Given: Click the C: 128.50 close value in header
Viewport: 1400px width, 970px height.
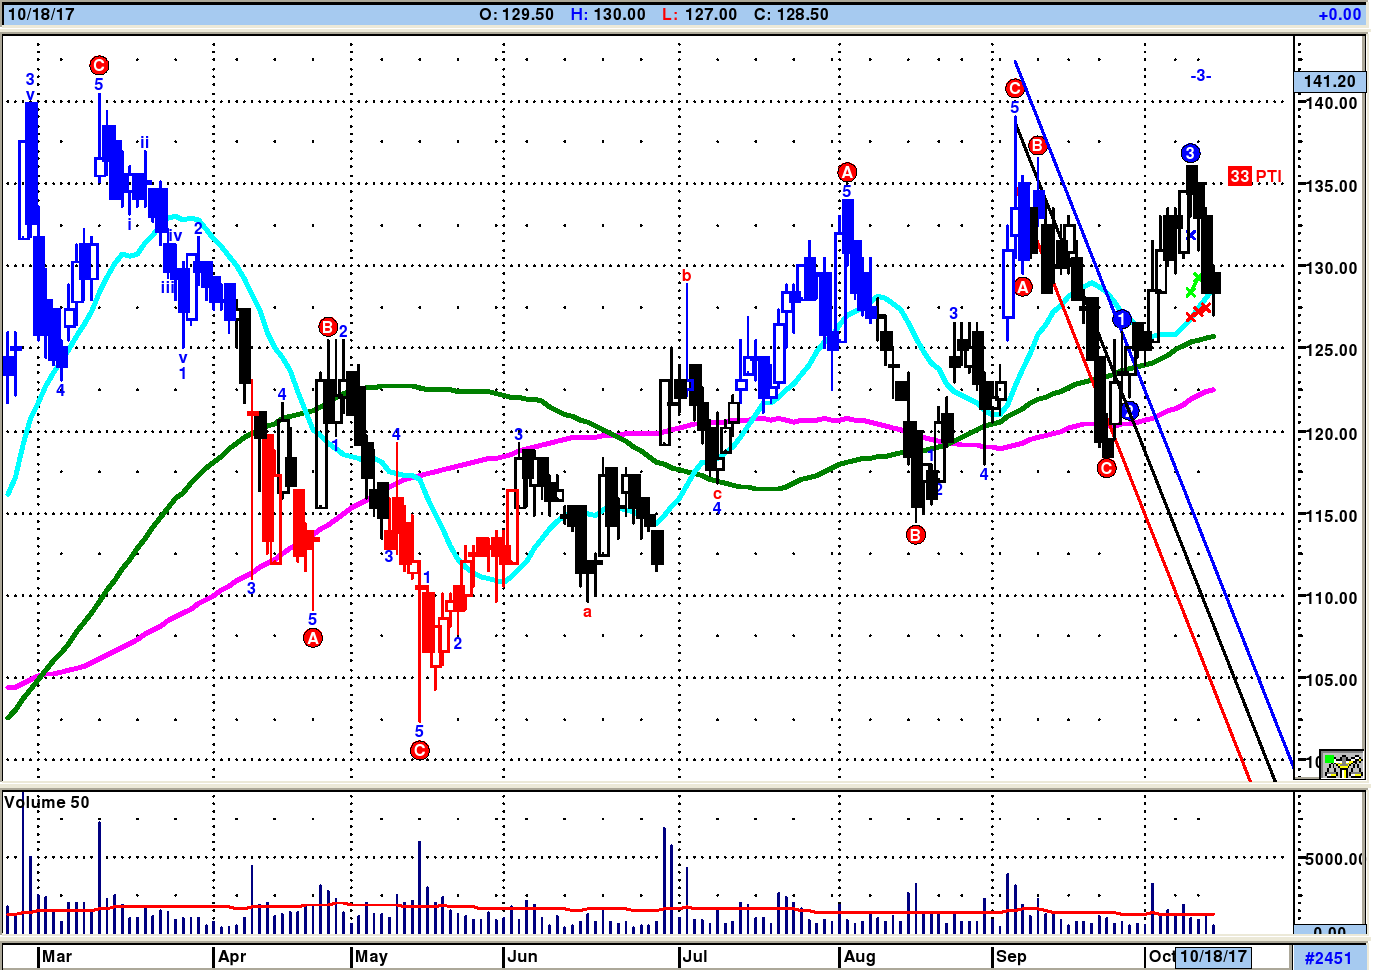Looking at the screenshot, I should (x=790, y=14).
